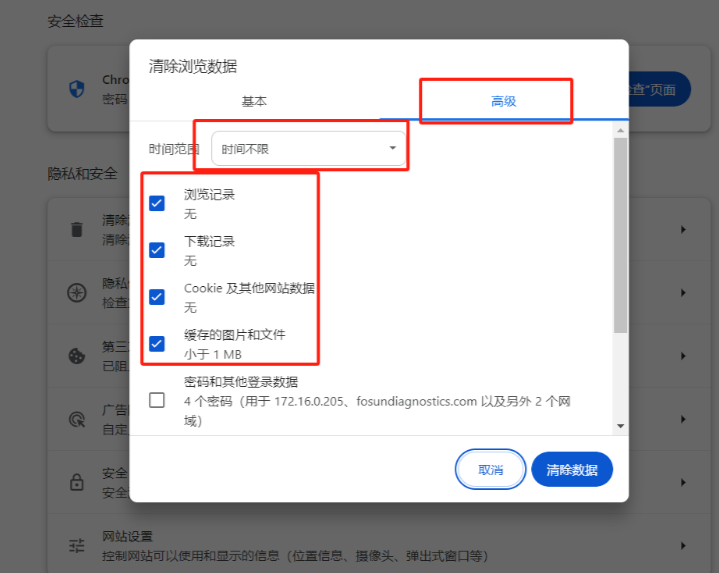Uncheck the 浏览记录 checkbox

coord(157,203)
